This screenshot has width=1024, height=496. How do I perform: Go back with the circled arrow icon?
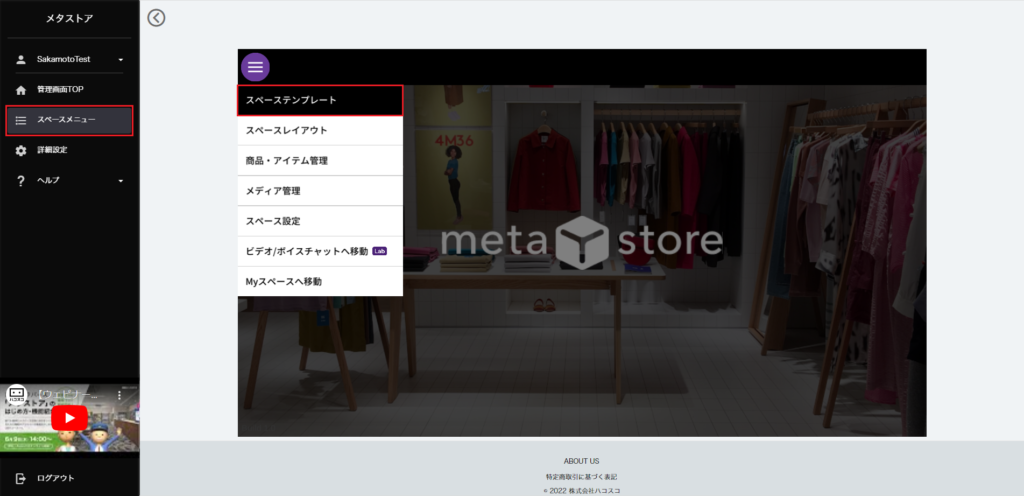[156, 18]
